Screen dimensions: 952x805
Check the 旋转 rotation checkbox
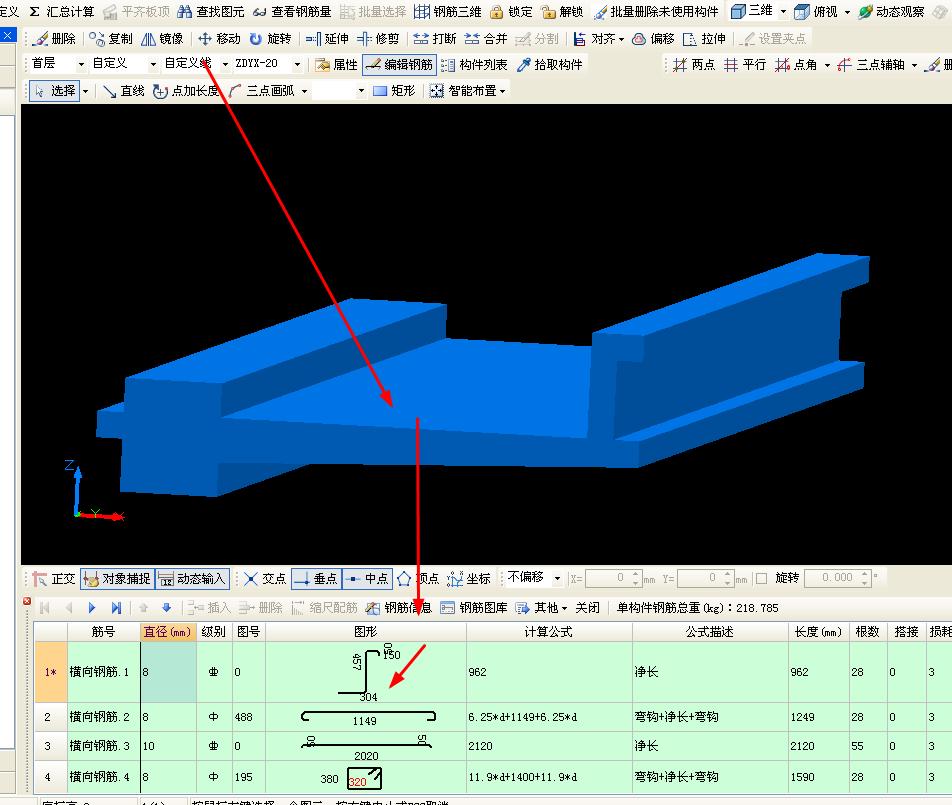coord(762,578)
